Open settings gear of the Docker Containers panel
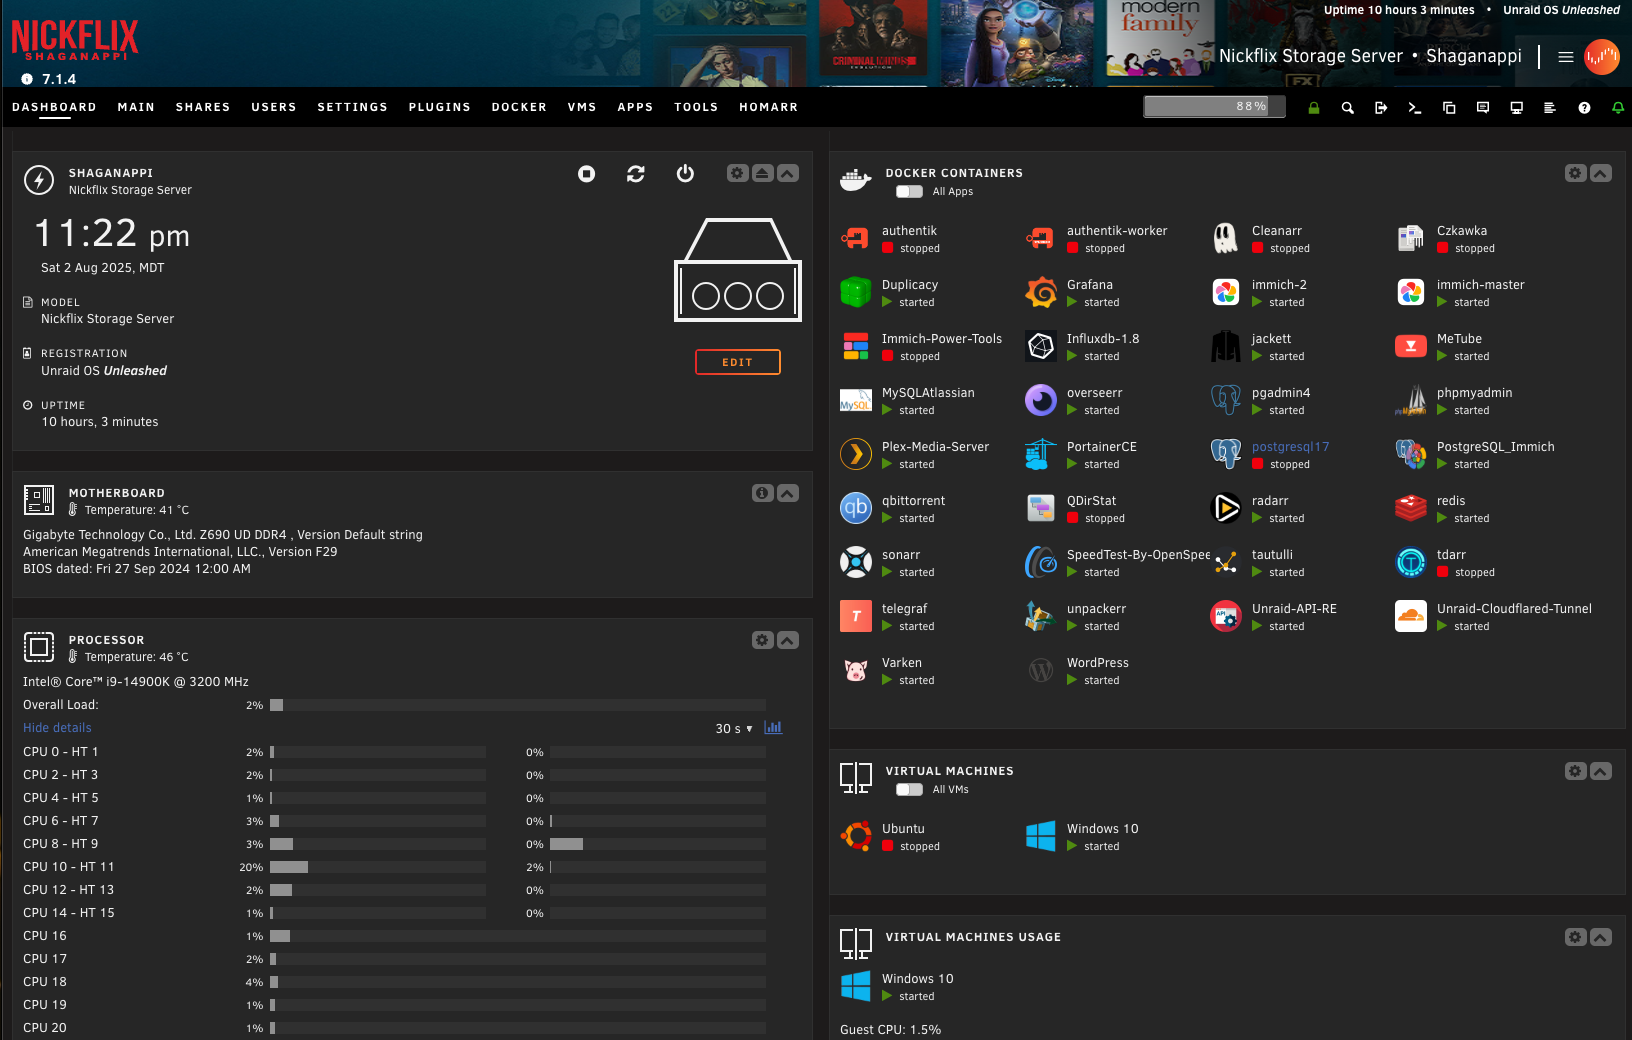This screenshot has width=1632, height=1040. [x=1575, y=173]
